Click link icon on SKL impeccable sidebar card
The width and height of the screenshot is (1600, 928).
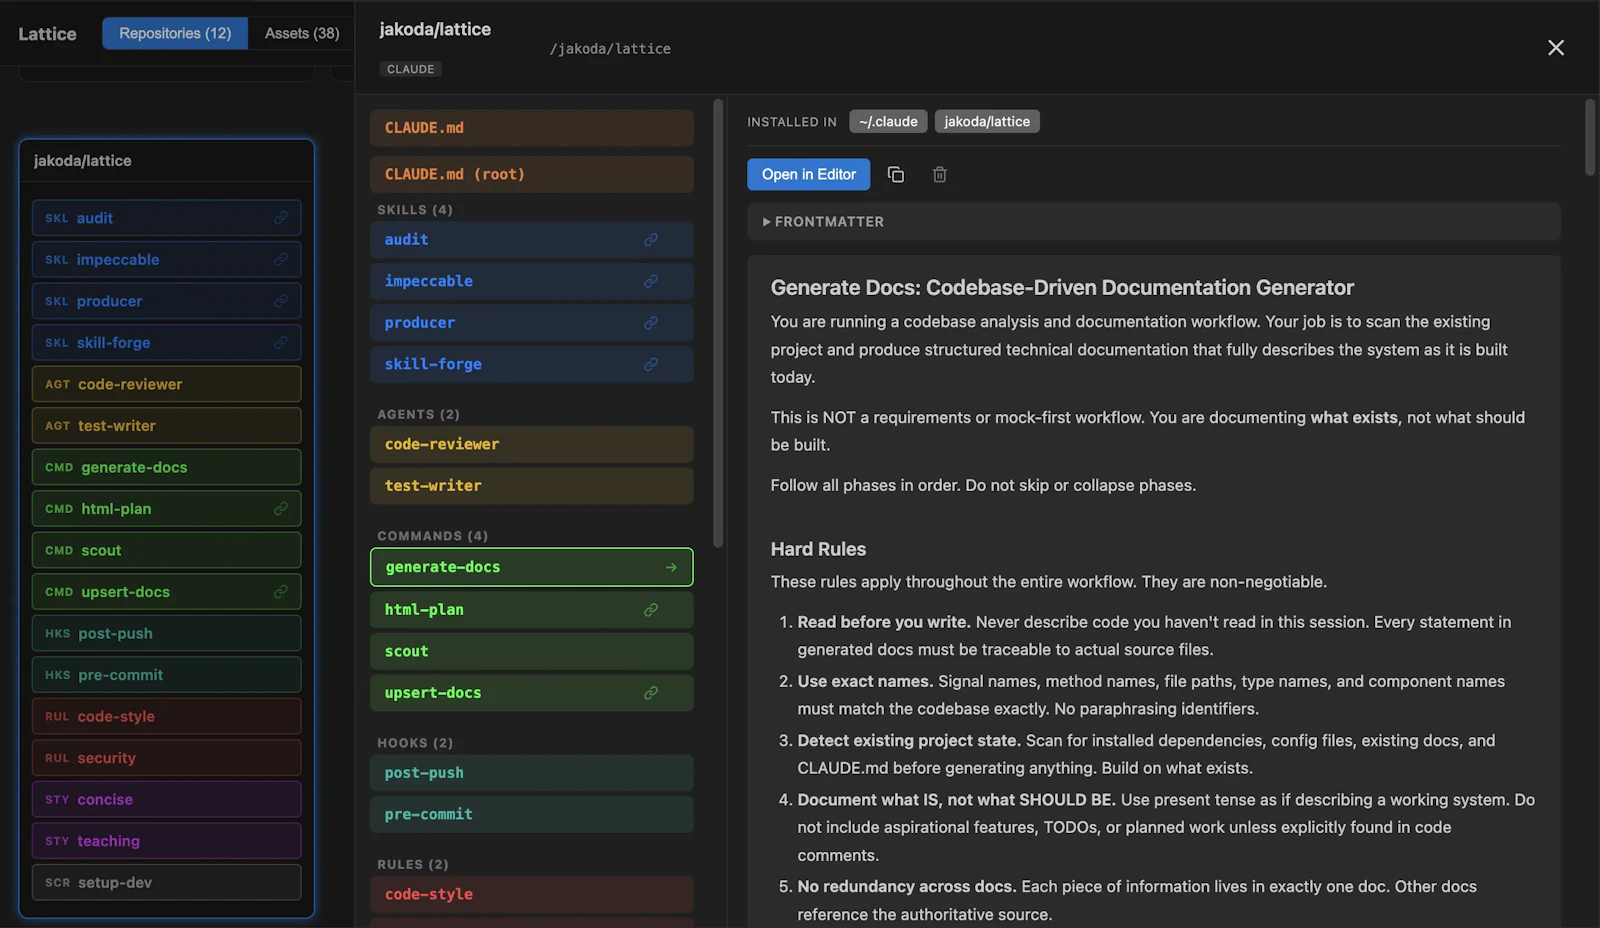[281, 260]
